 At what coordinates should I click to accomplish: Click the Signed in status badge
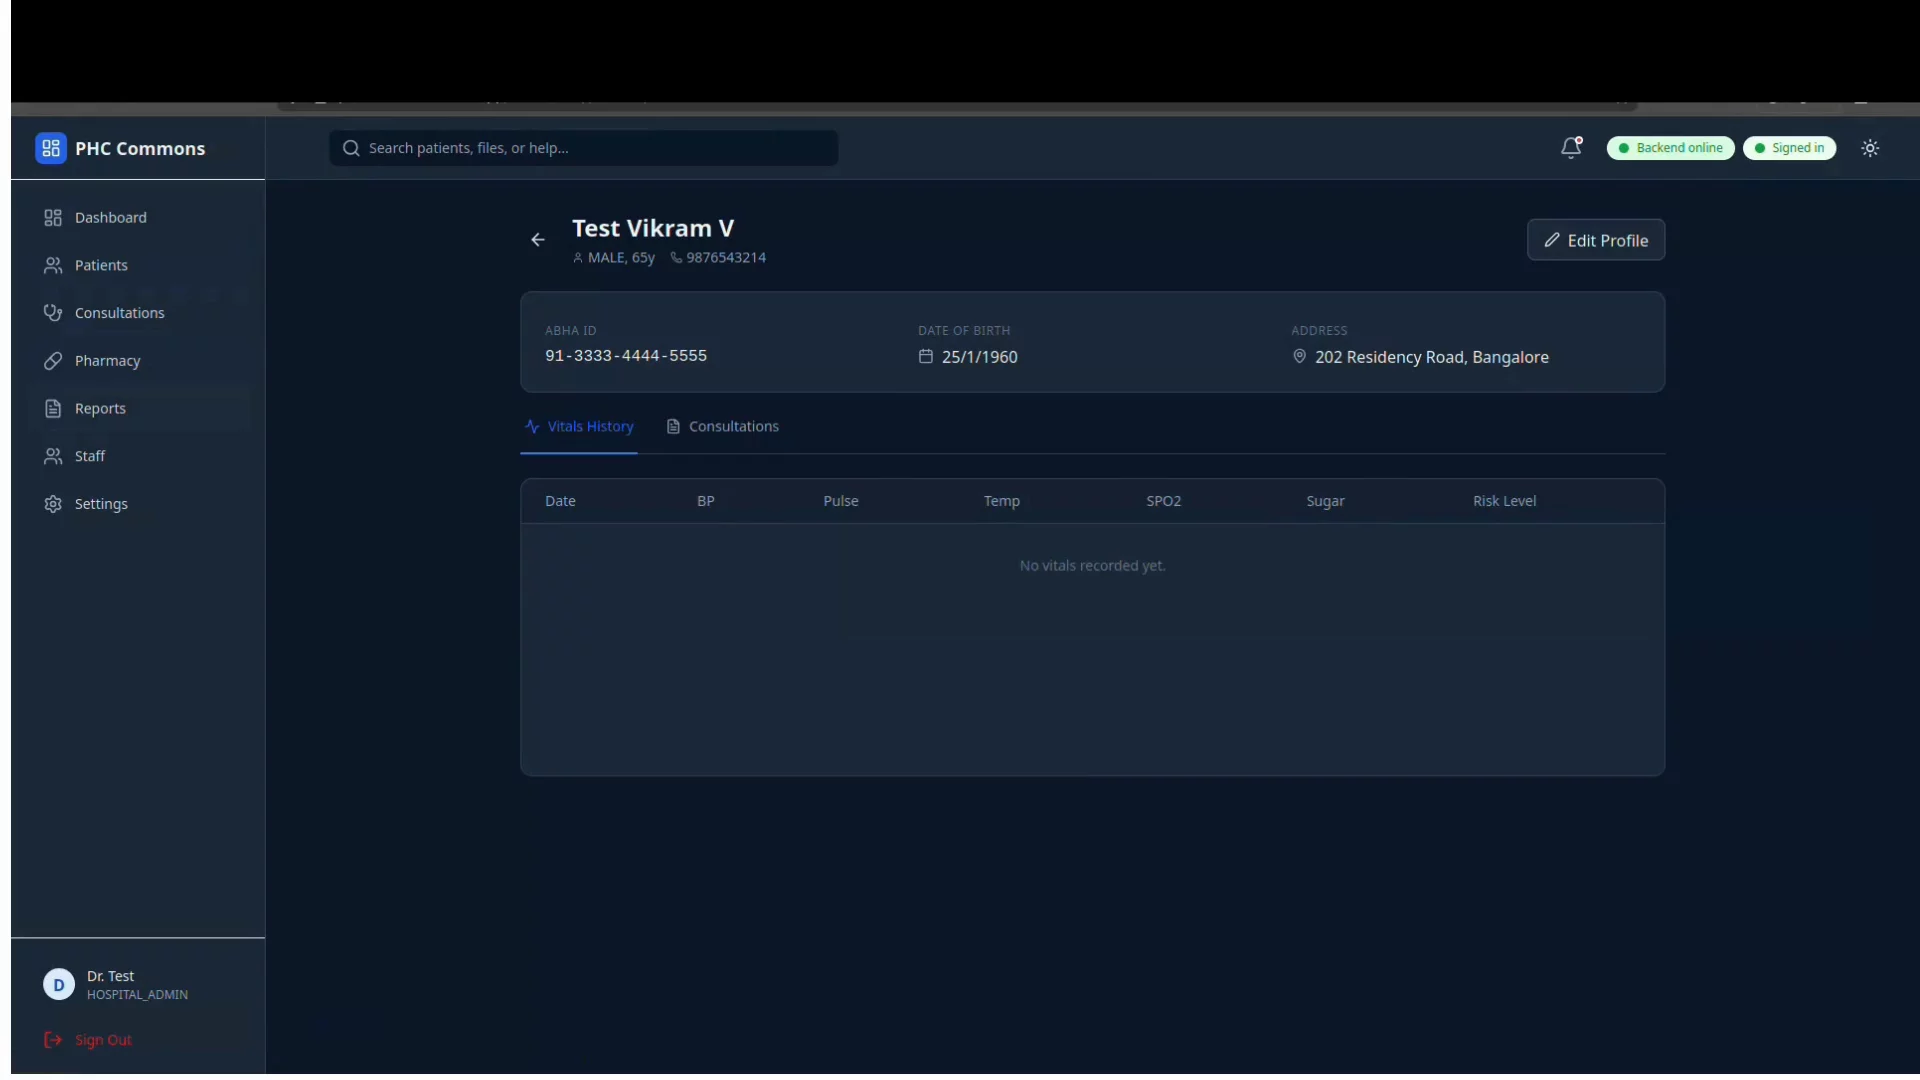point(1789,148)
